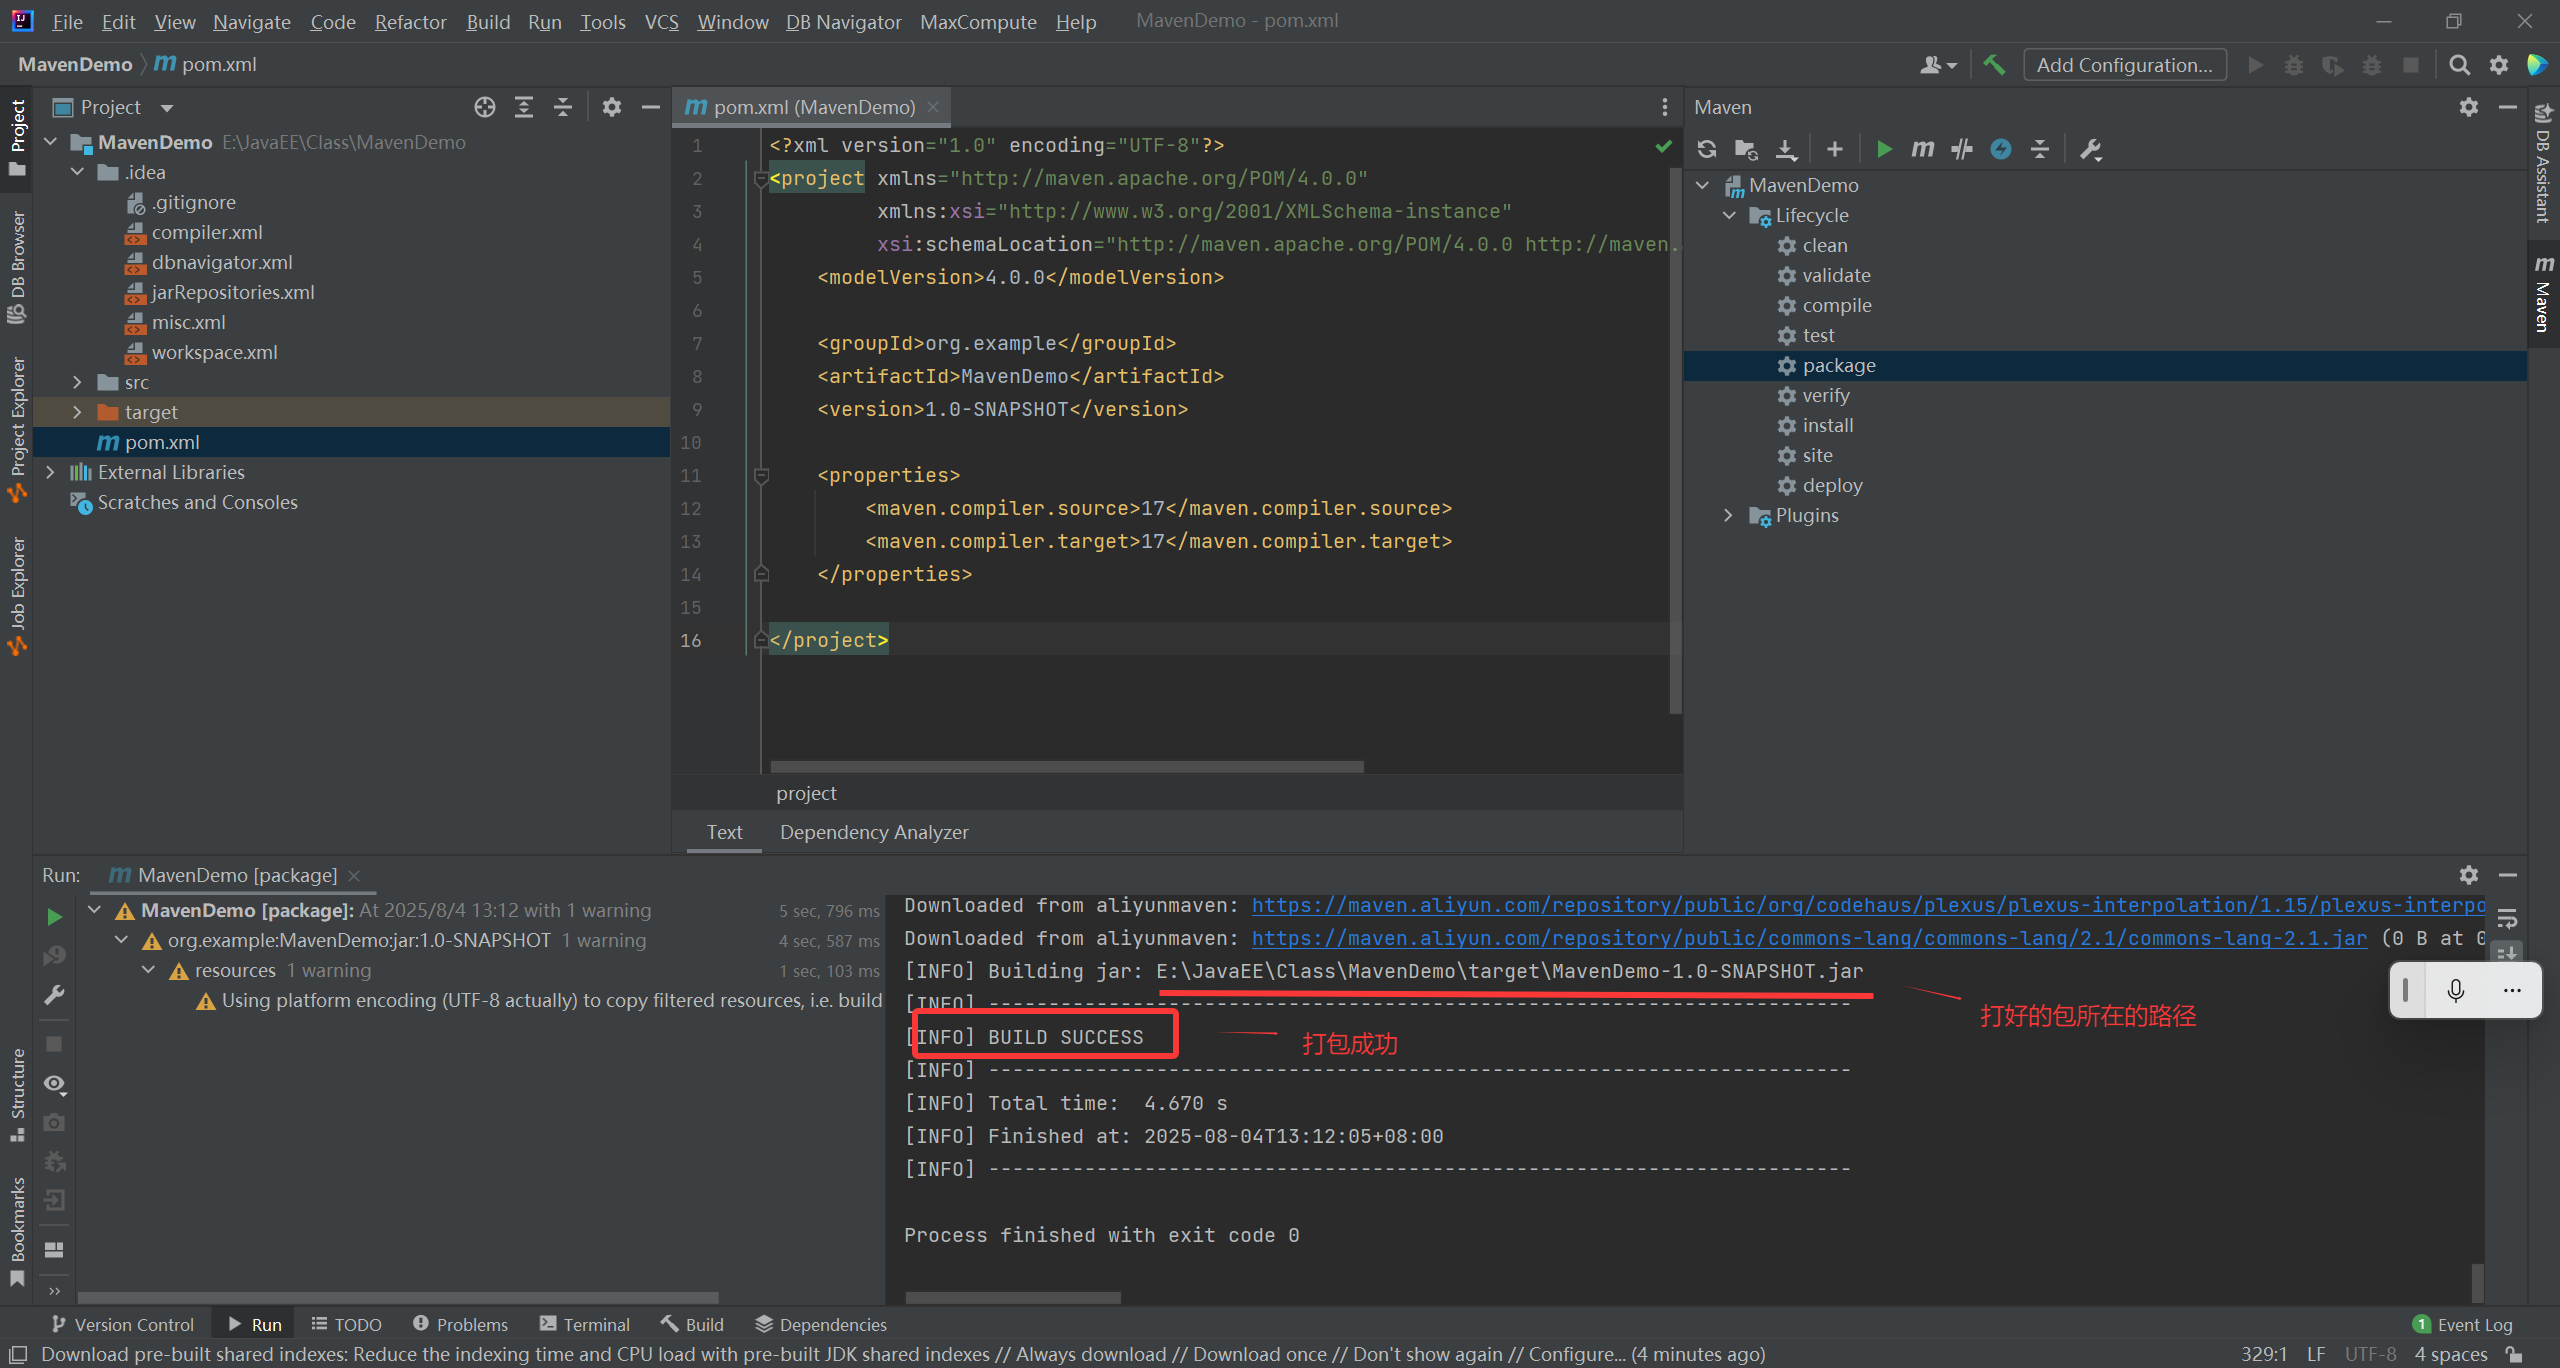The height and width of the screenshot is (1368, 2560).
Task: Open the MaxCompute menu
Action: [978, 21]
